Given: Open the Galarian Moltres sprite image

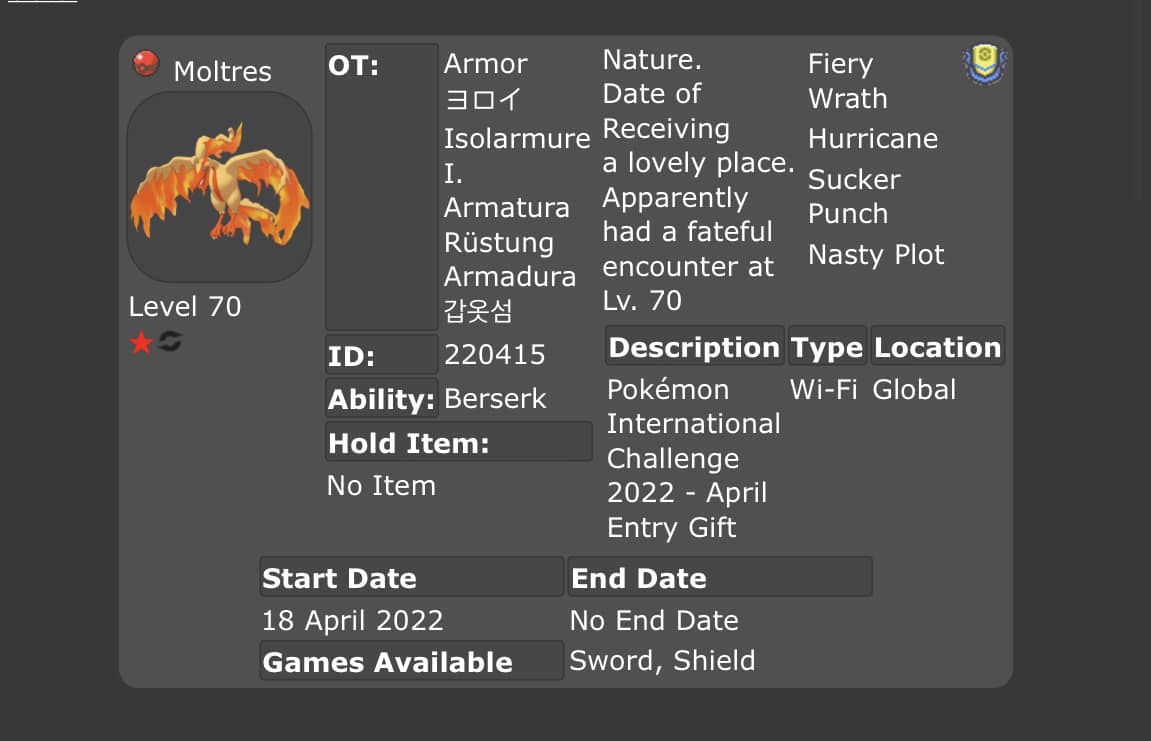Looking at the screenshot, I should pyautogui.click(x=219, y=187).
